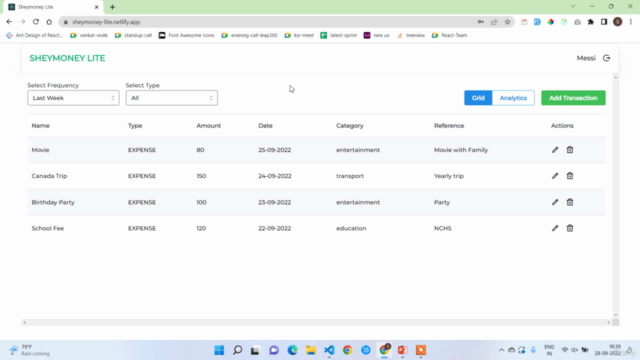Open Windows Start menu
Screen dimensions: 640x360
(x=219, y=350)
